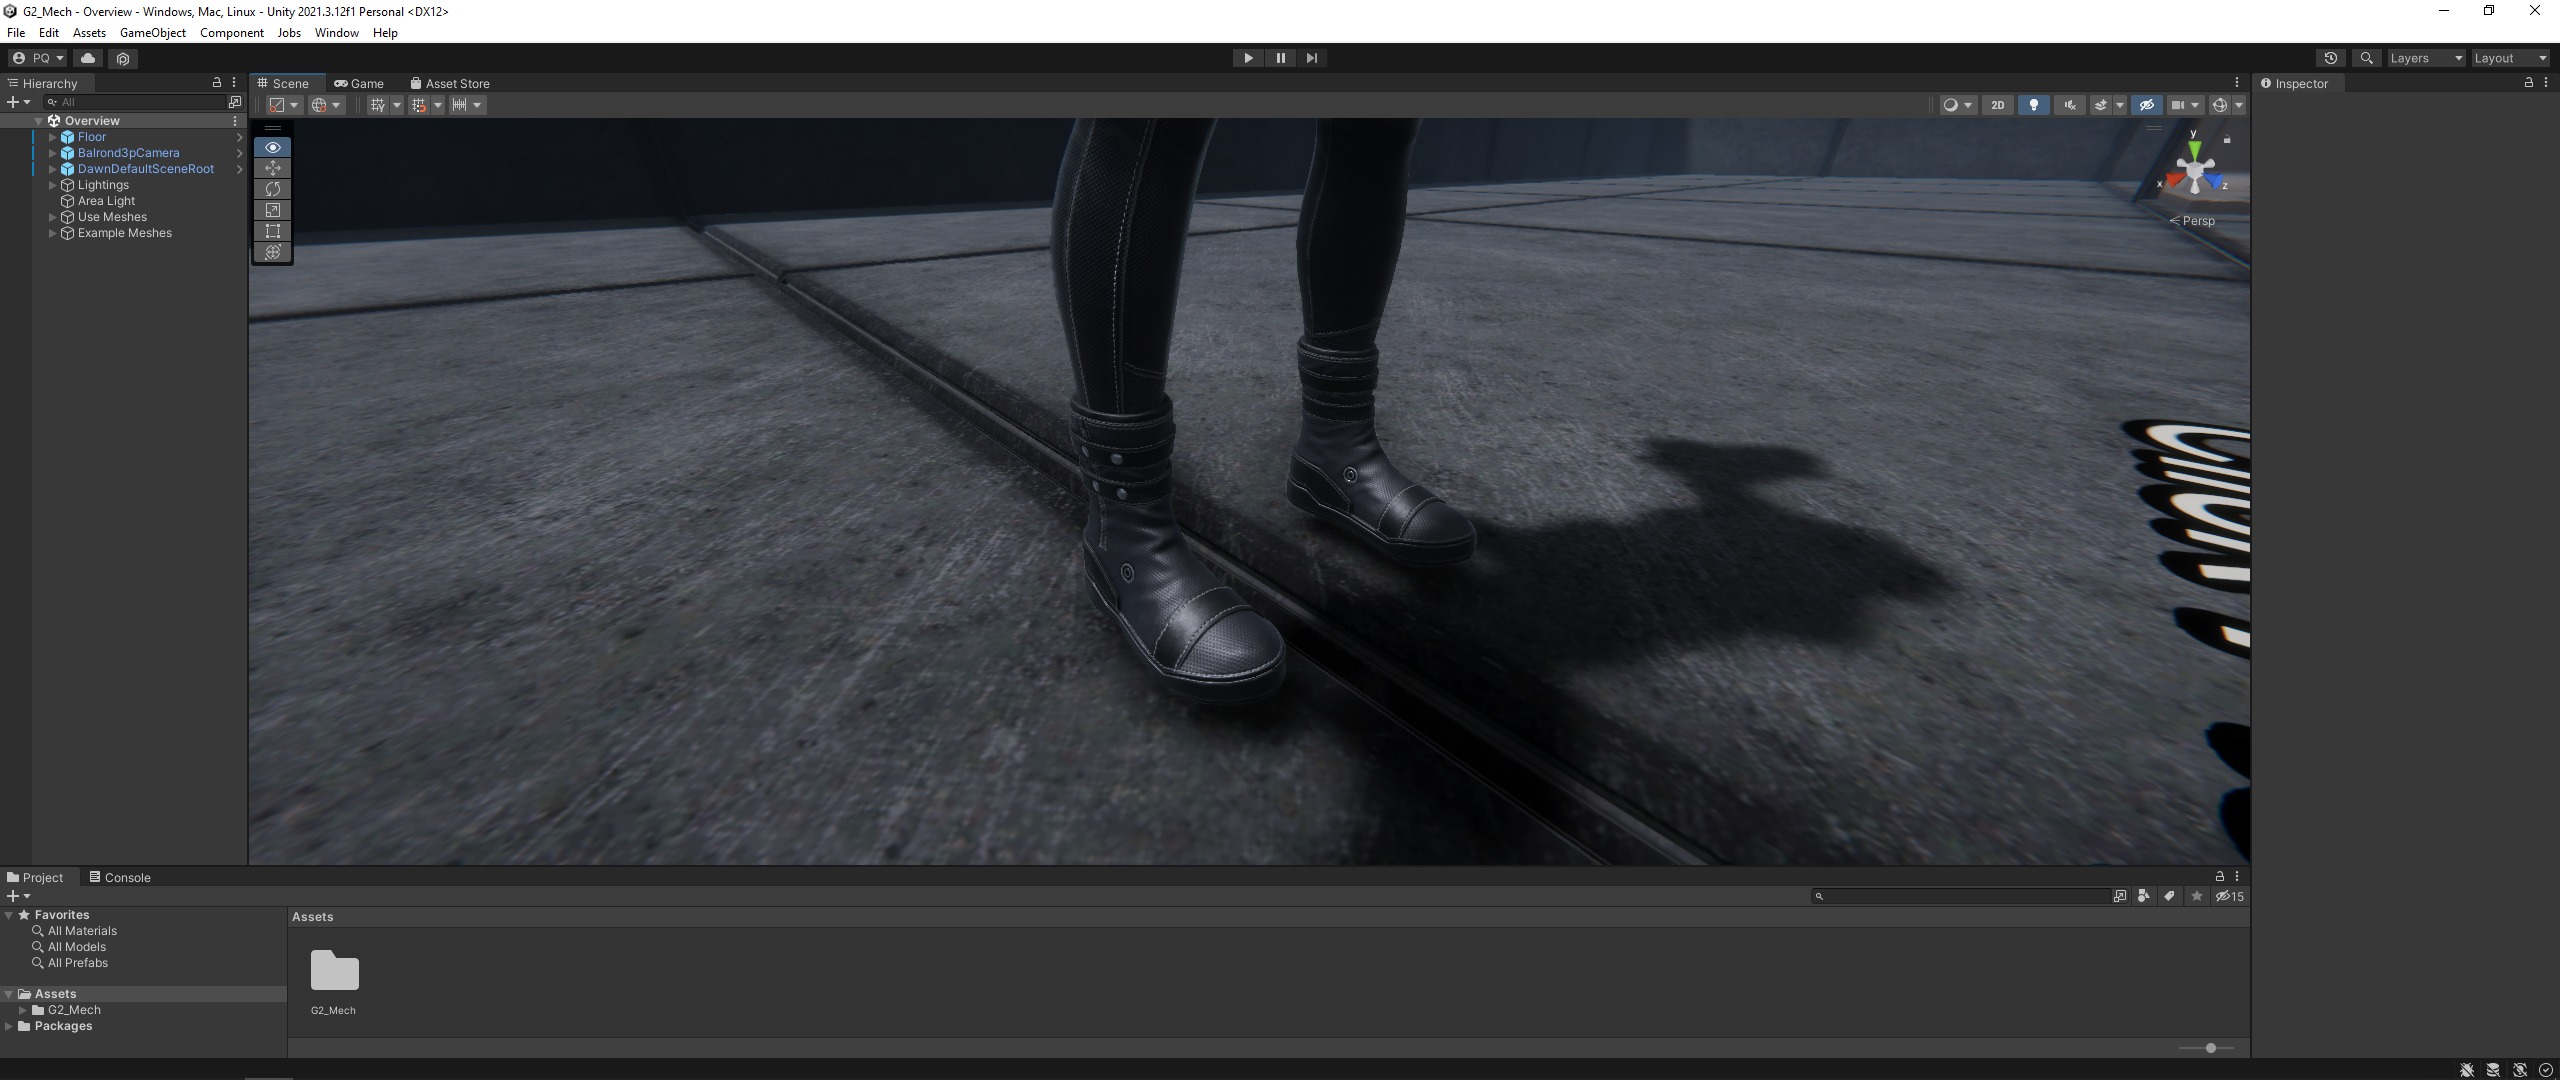Adjust the project icon size slider
This screenshot has height=1080, width=2560.
tap(2210, 1048)
